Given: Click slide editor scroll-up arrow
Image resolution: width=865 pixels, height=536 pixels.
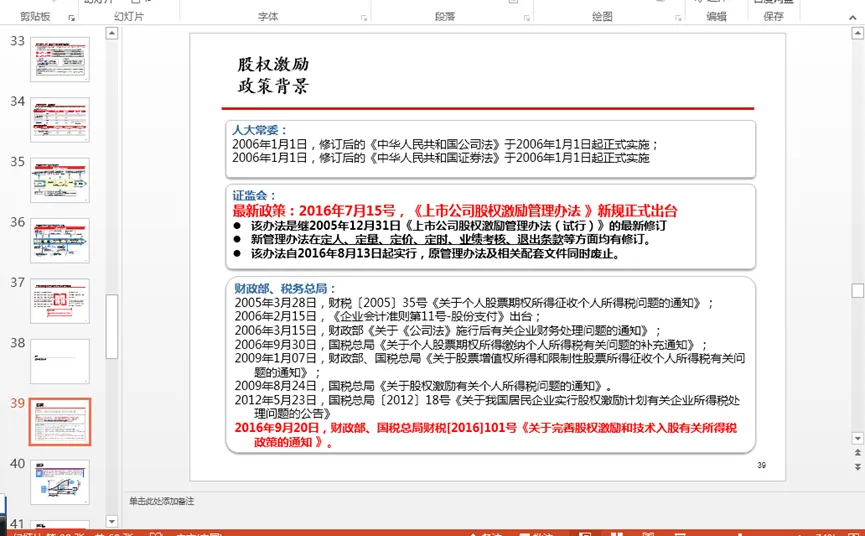Looking at the screenshot, I should coord(857,33).
